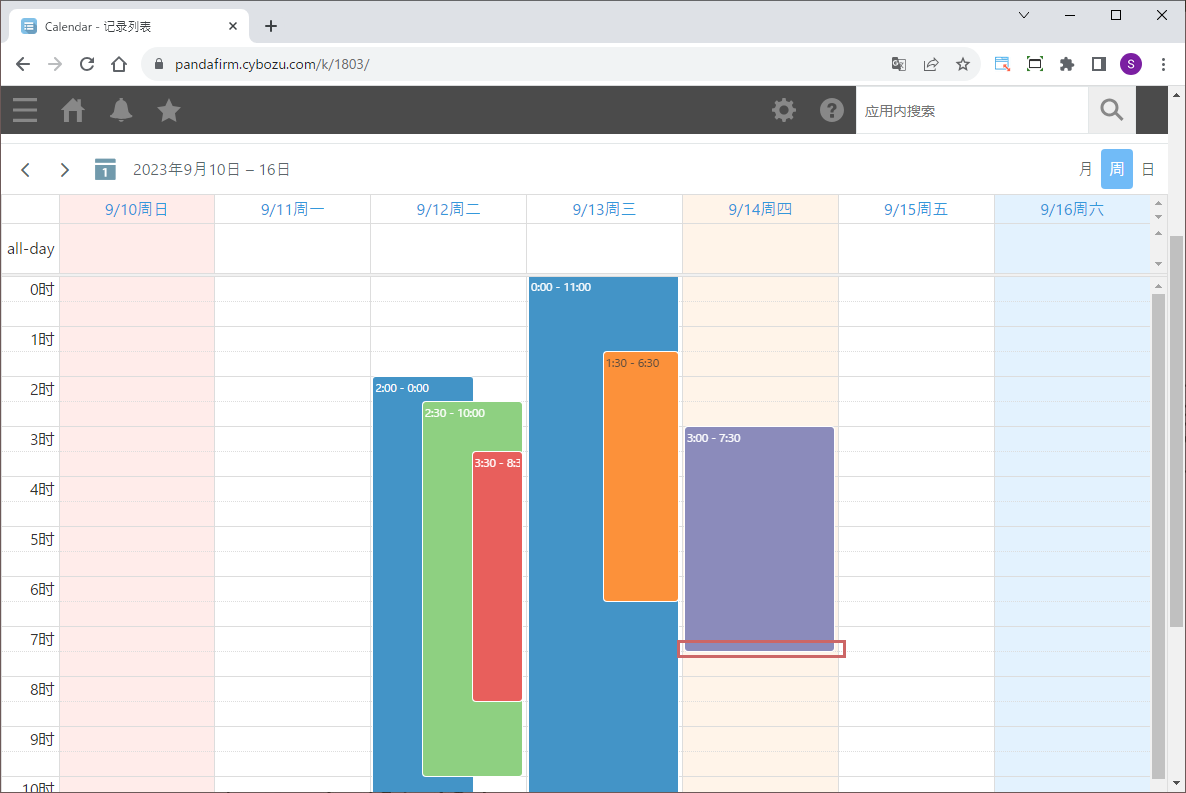The image size is (1186, 793).
Task: Go to the home portal icon
Action: pos(73,110)
